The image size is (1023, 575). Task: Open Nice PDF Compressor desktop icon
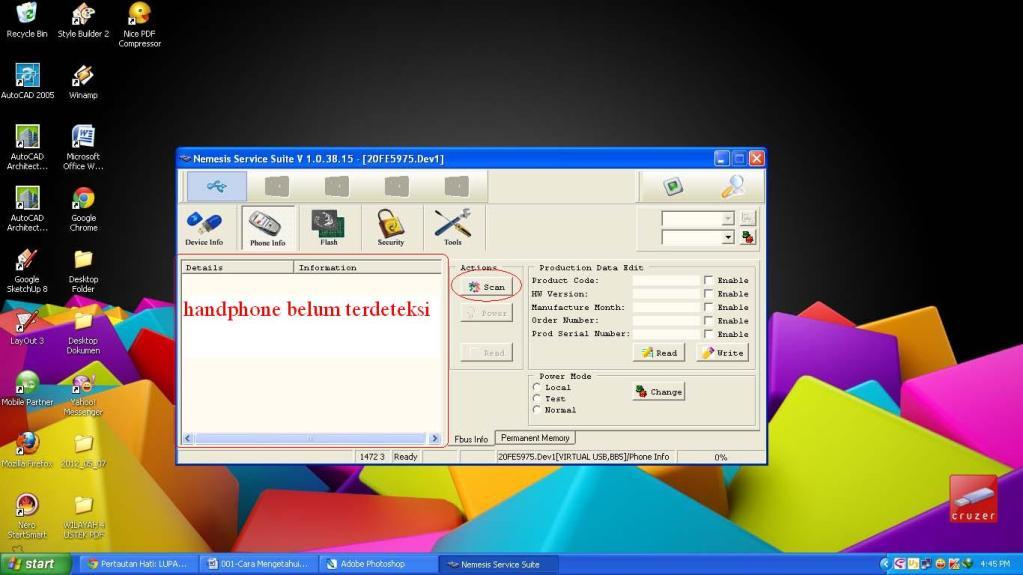[139, 25]
